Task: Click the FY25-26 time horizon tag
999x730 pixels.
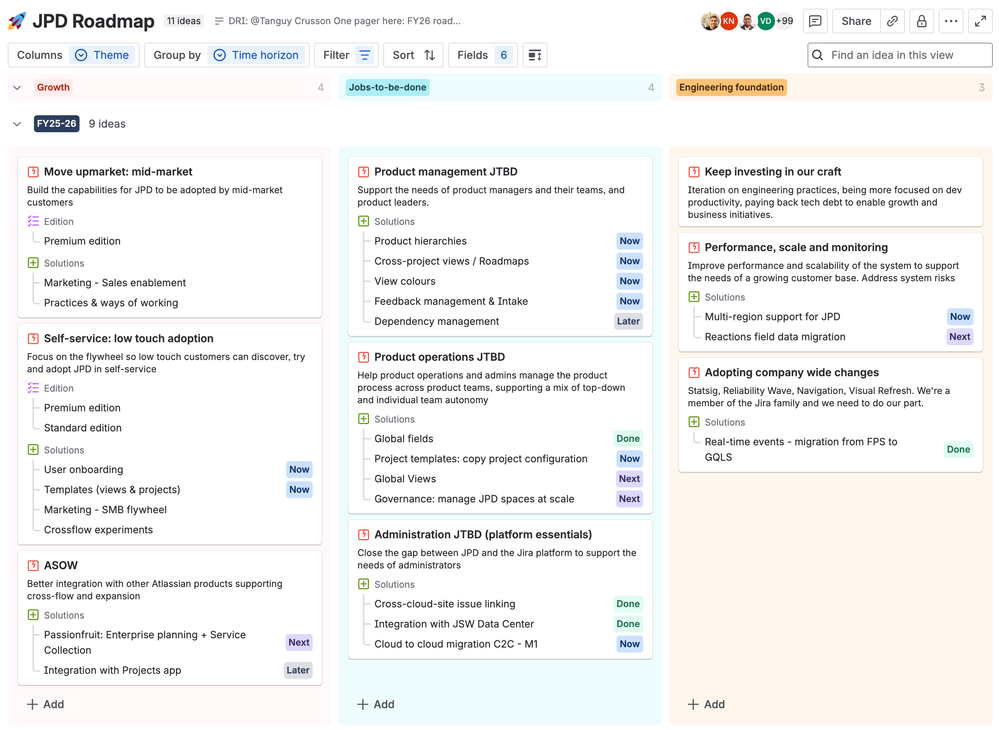Action: [x=57, y=124]
